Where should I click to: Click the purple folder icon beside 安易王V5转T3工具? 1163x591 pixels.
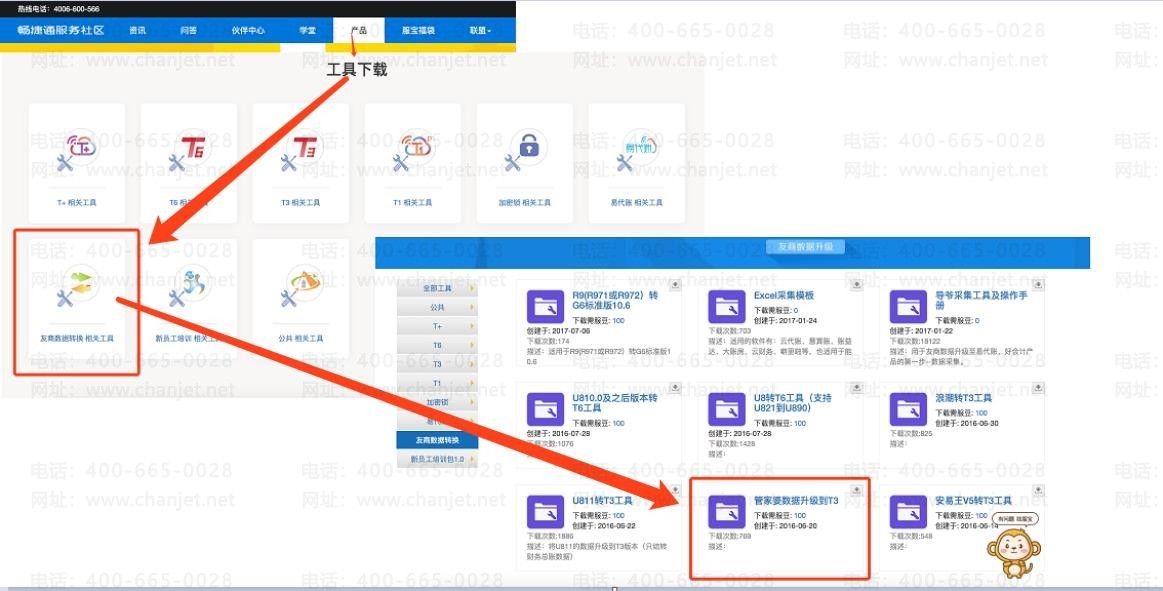coord(908,512)
